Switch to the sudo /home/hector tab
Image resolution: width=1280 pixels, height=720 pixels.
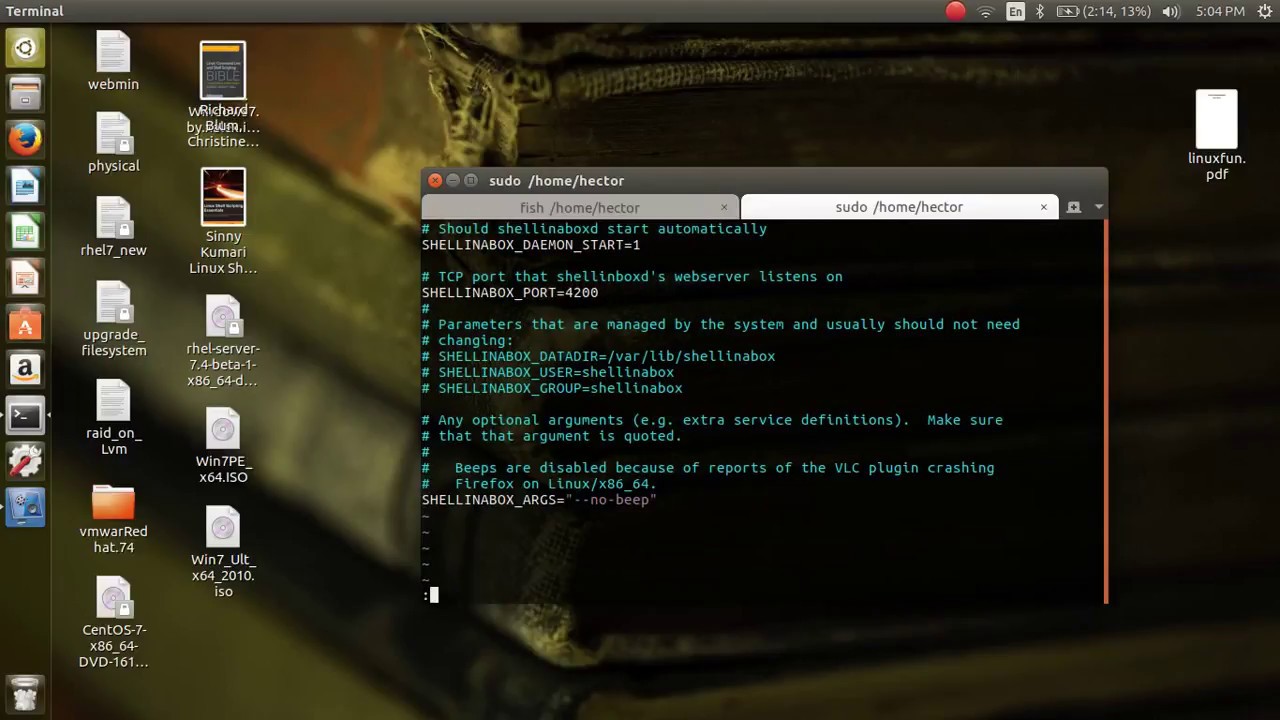pos(898,207)
